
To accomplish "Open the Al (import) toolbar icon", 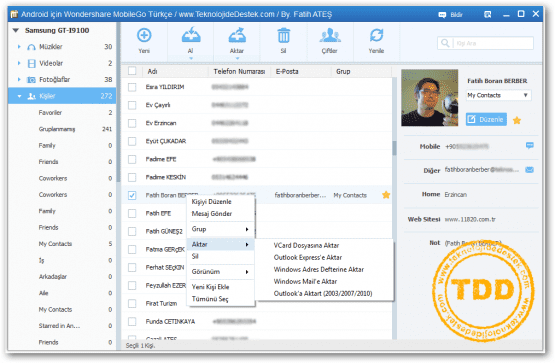I will pos(191,35).
